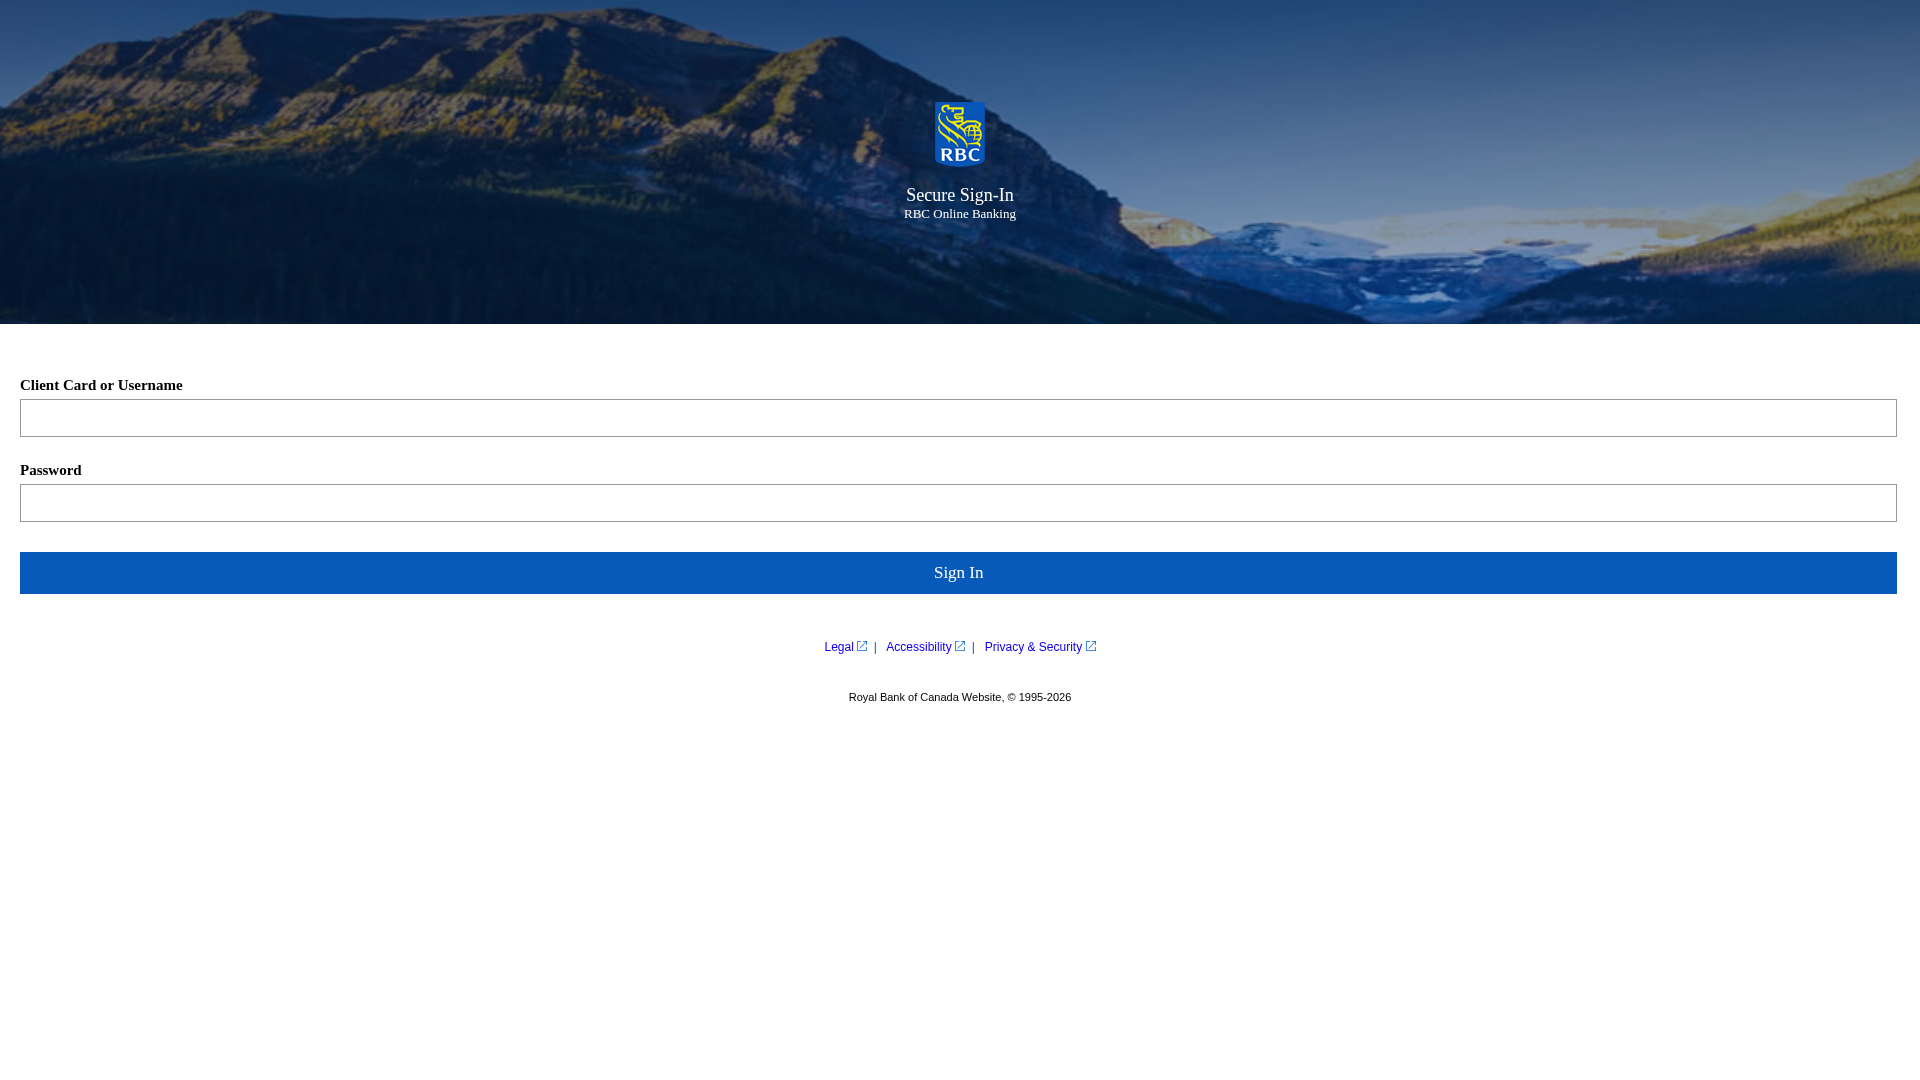Viewport: 1920px width, 1080px height.
Task: Focus the Client Card or Username field
Action: click(x=958, y=418)
